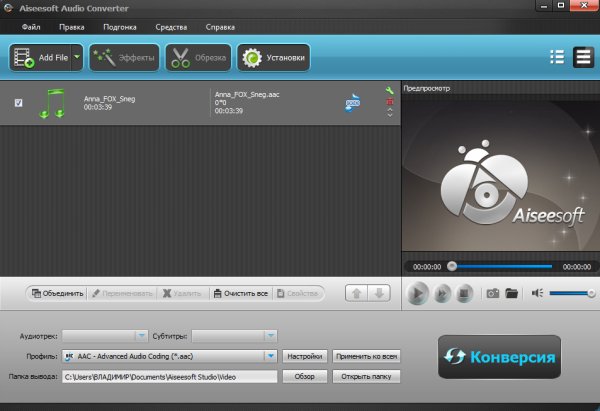Open the Подгонка menu
Image resolution: width=600 pixels, height=411 pixels.
(120, 27)
